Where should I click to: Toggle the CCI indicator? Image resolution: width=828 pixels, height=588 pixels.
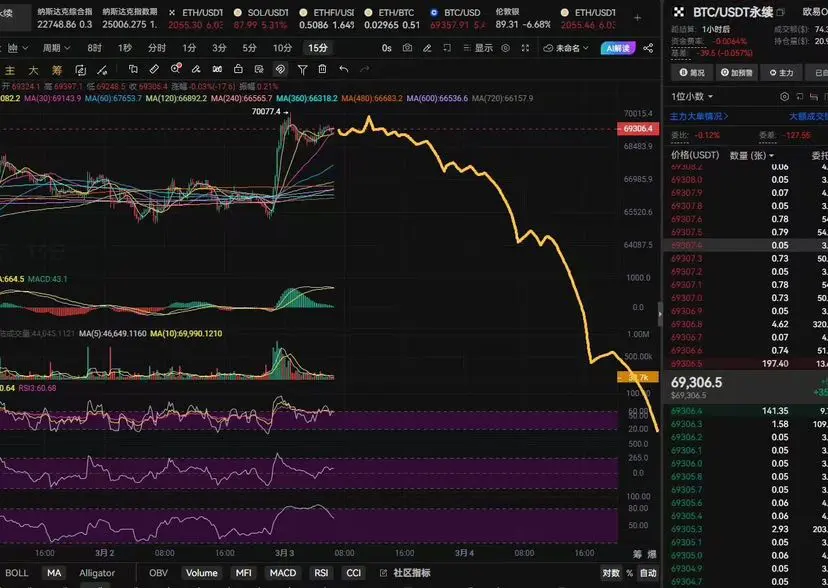coord(354,573)
